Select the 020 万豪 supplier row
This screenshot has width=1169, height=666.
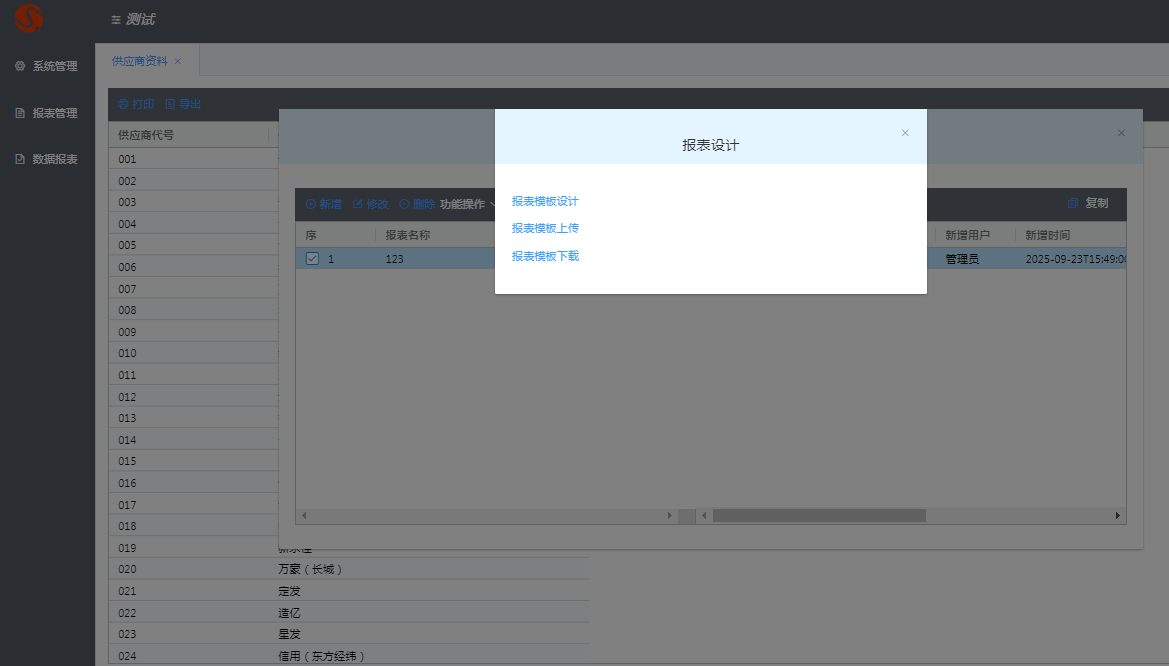pyautogui.click(x=200, y=569)
